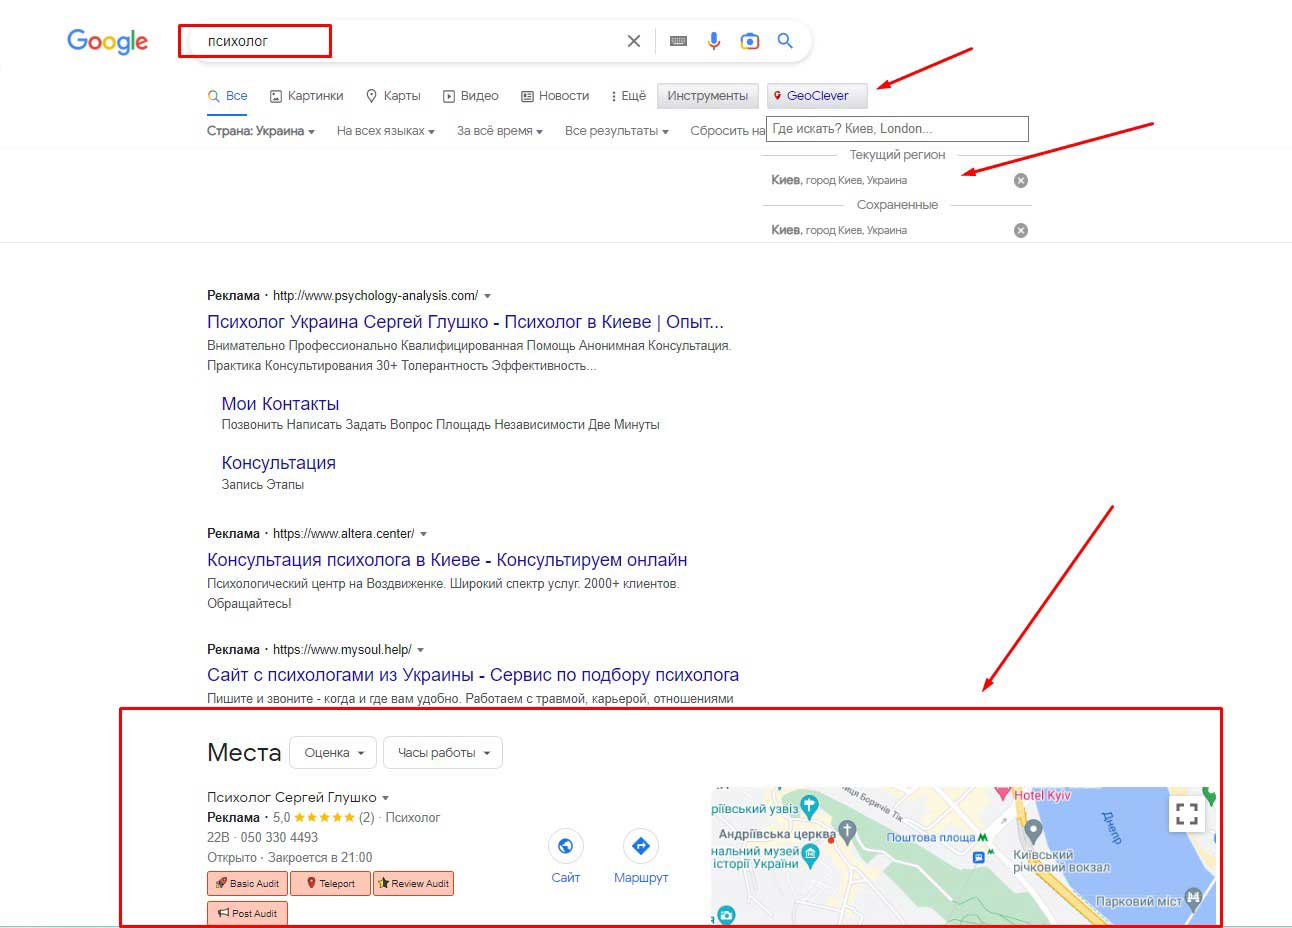
Task: Switch to the Карты tab
Action: point(393,96)
